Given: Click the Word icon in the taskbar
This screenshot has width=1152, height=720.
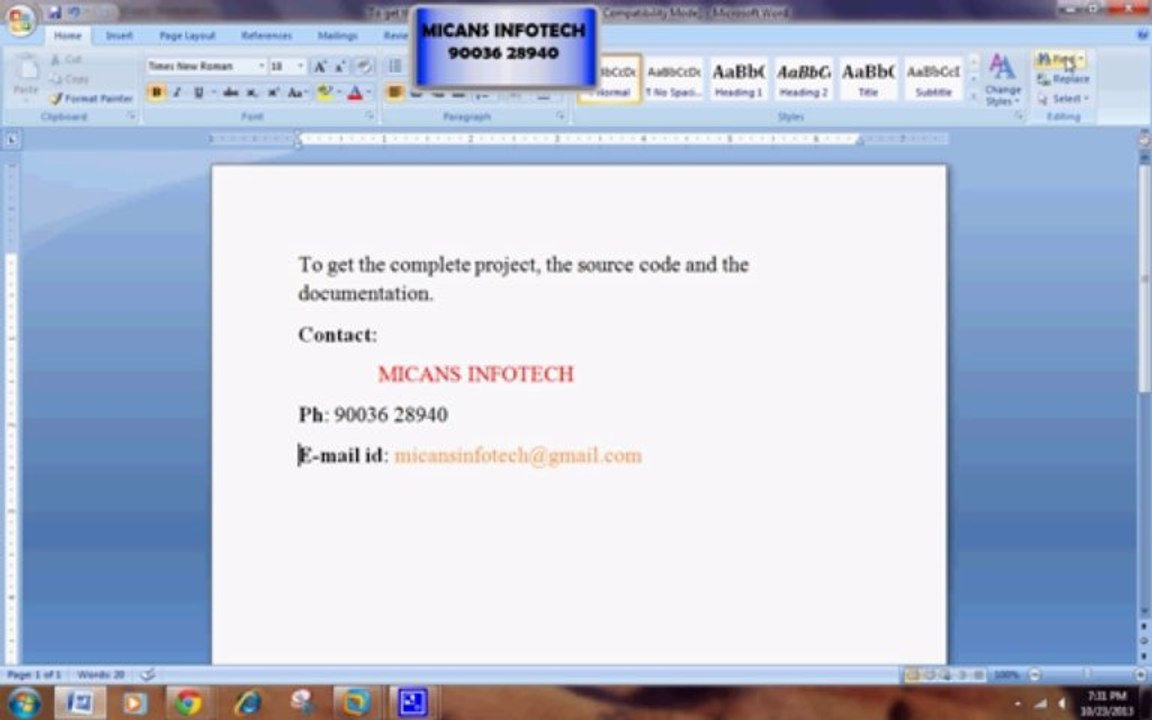Looking at the screenshot, I should click(x=79, y=703).
